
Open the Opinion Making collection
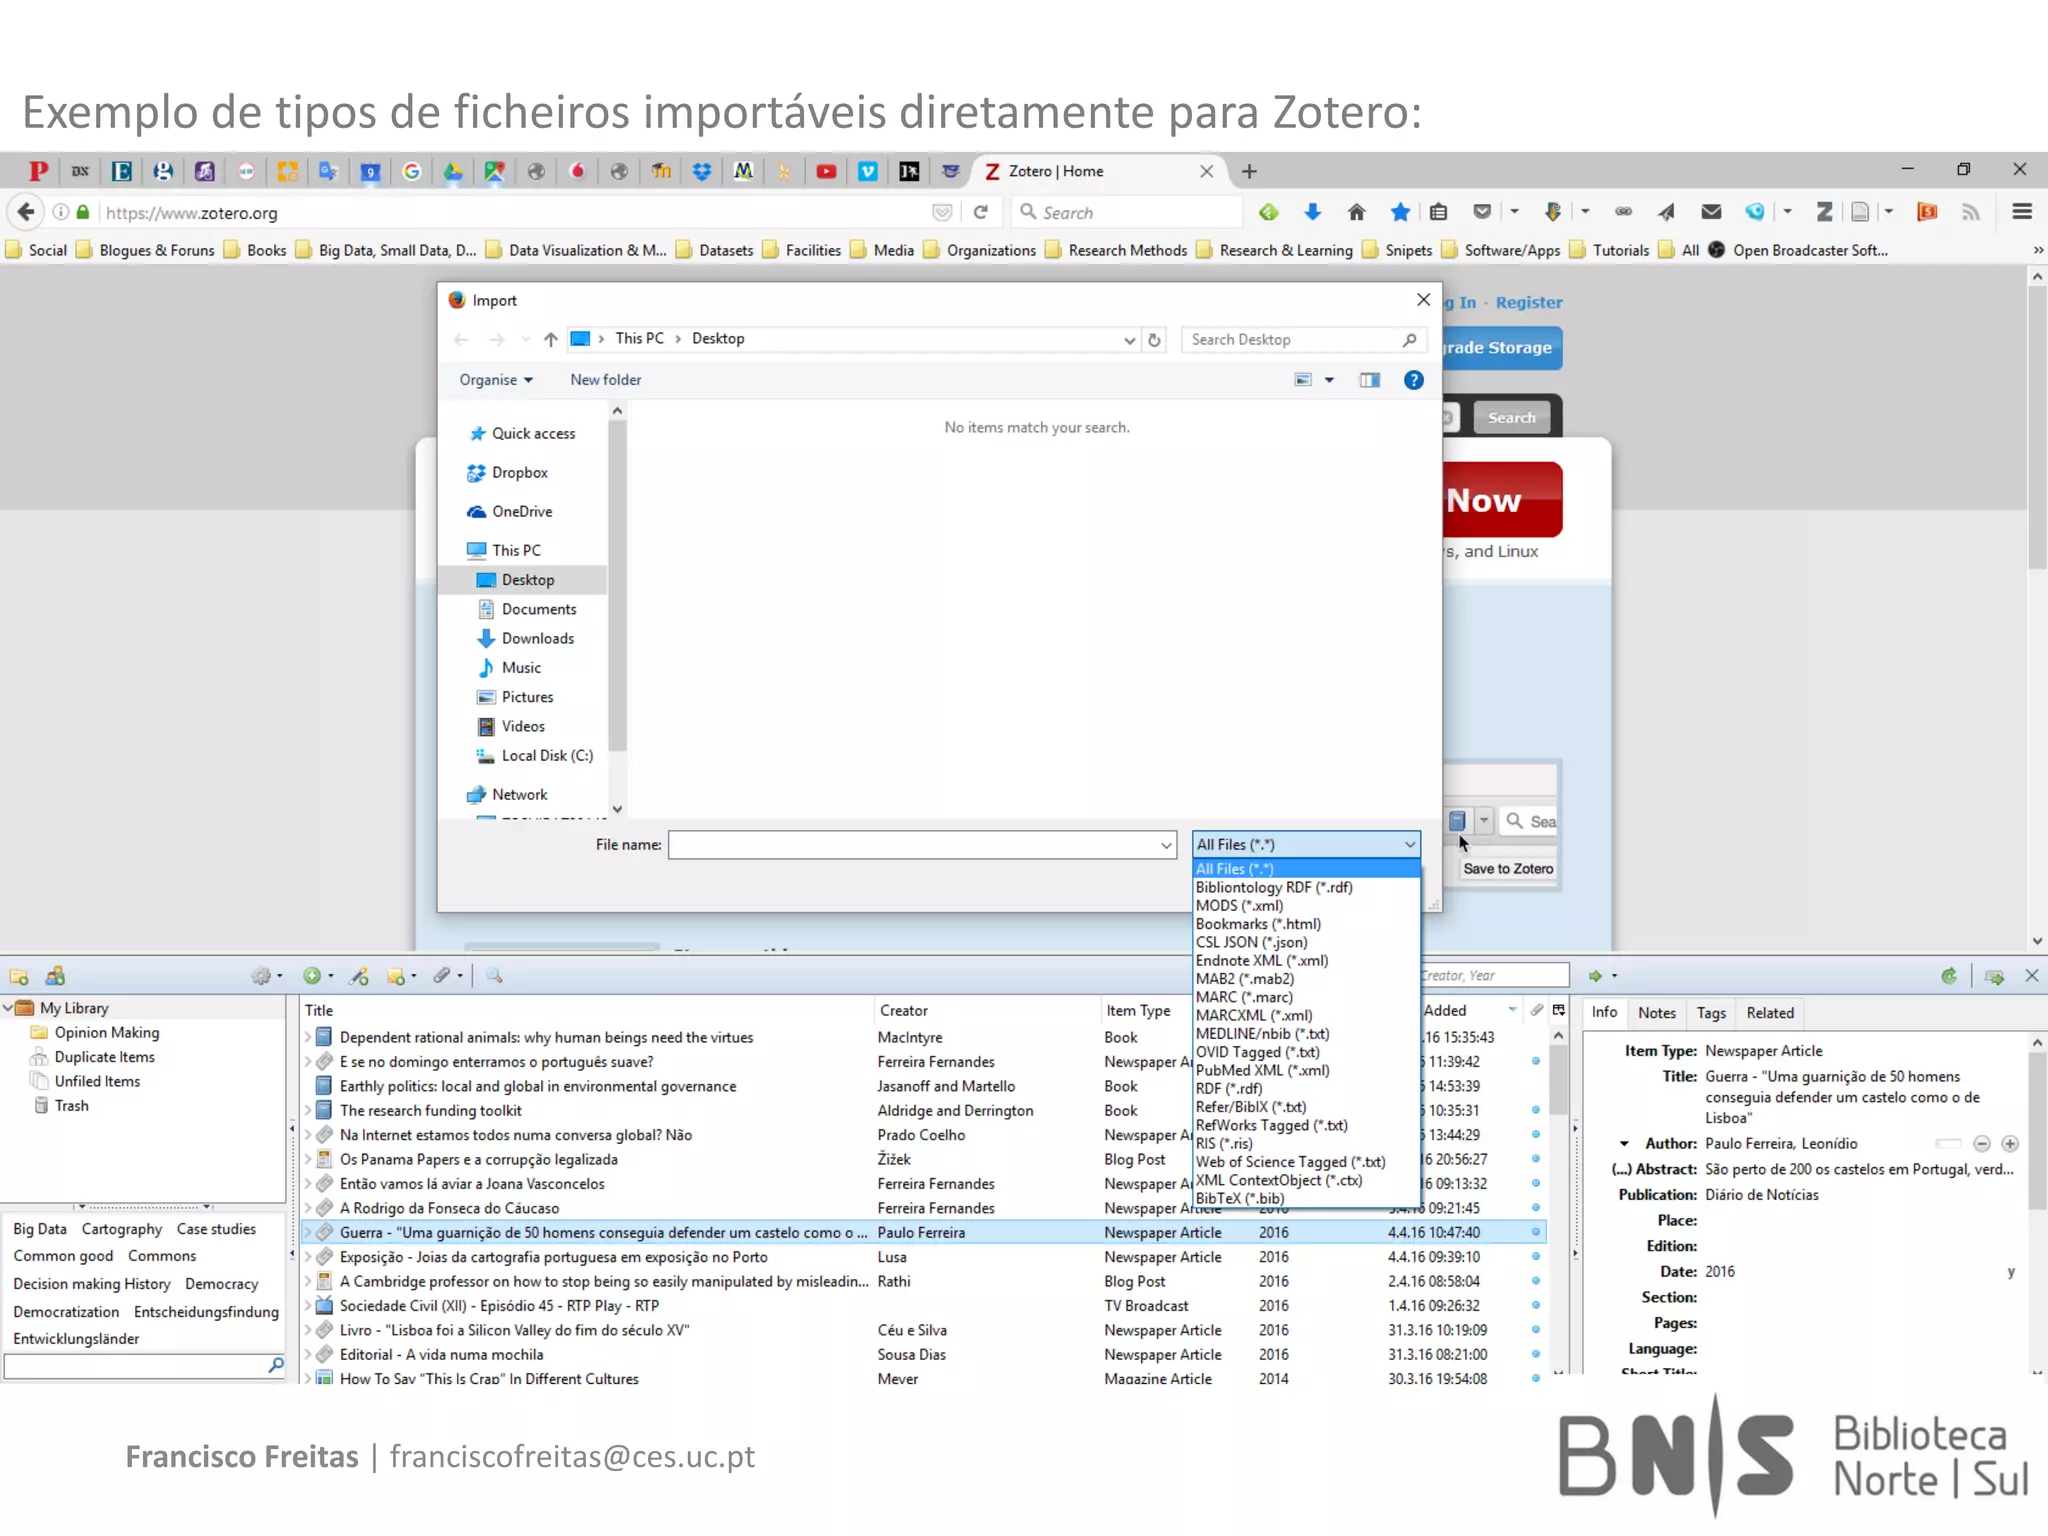tap(106, 1033)
